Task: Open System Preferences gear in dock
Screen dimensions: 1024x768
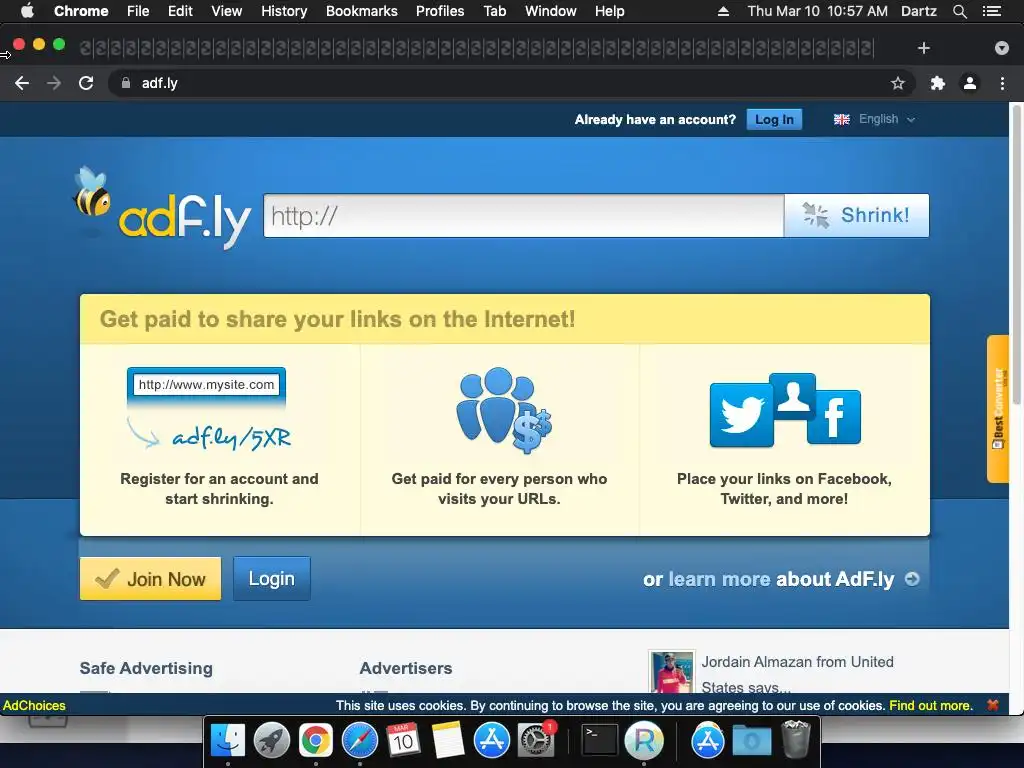Action: [536, 741]
